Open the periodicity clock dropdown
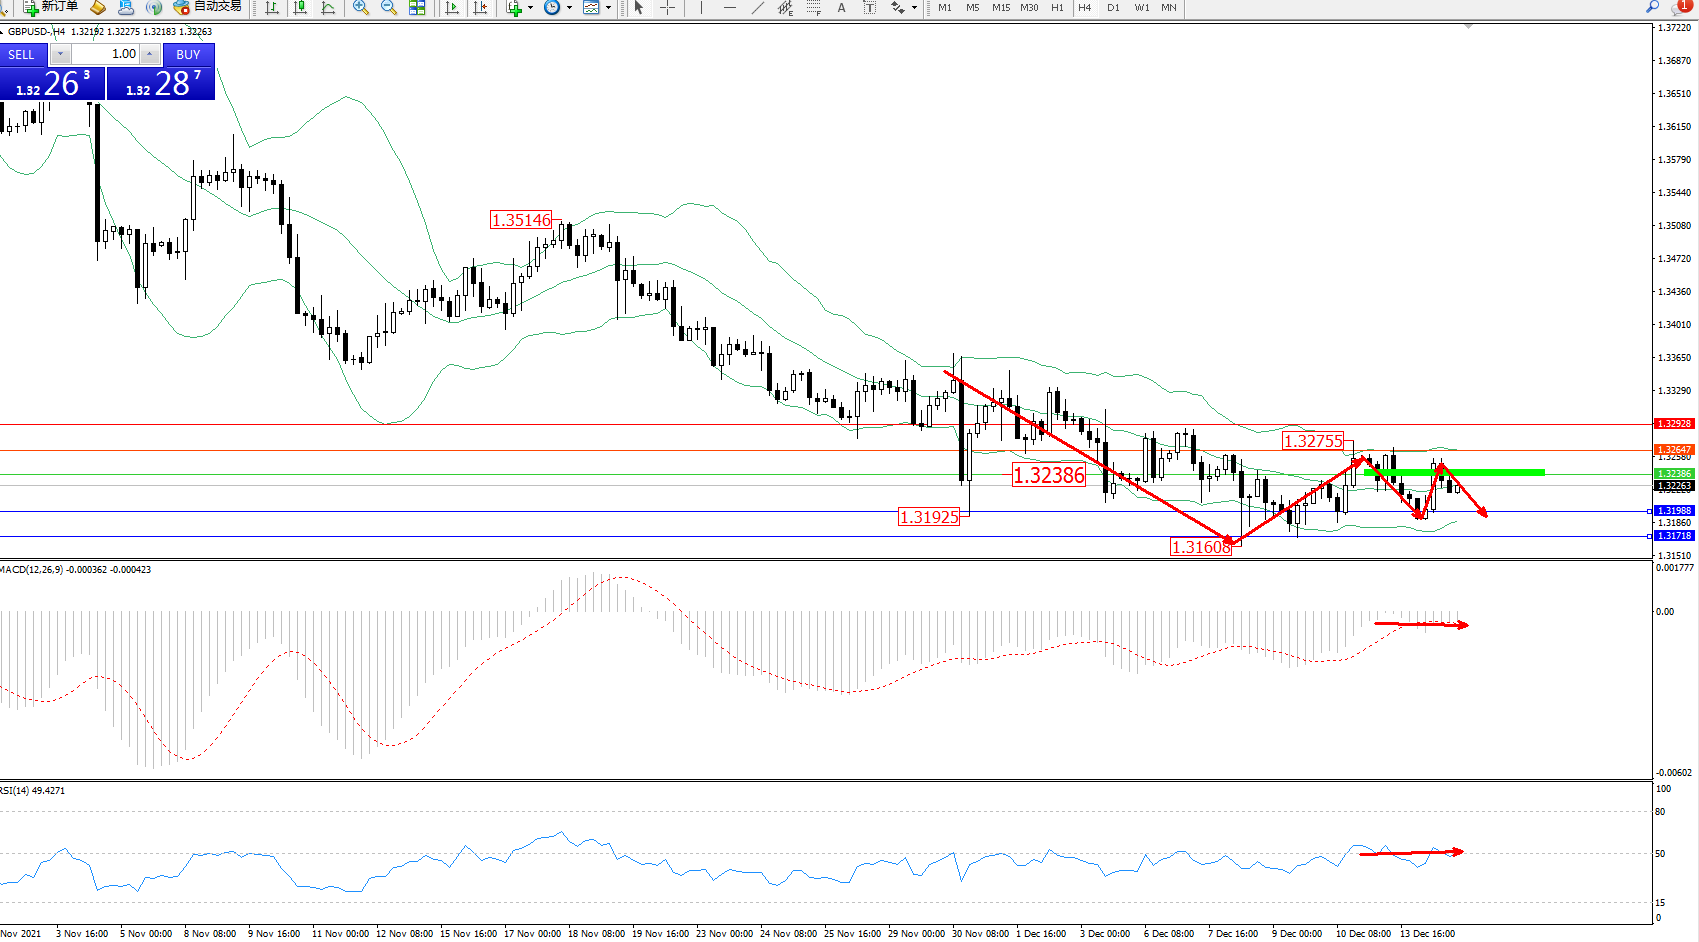This screenshot has width=1699, height=942. pos(569,8)
